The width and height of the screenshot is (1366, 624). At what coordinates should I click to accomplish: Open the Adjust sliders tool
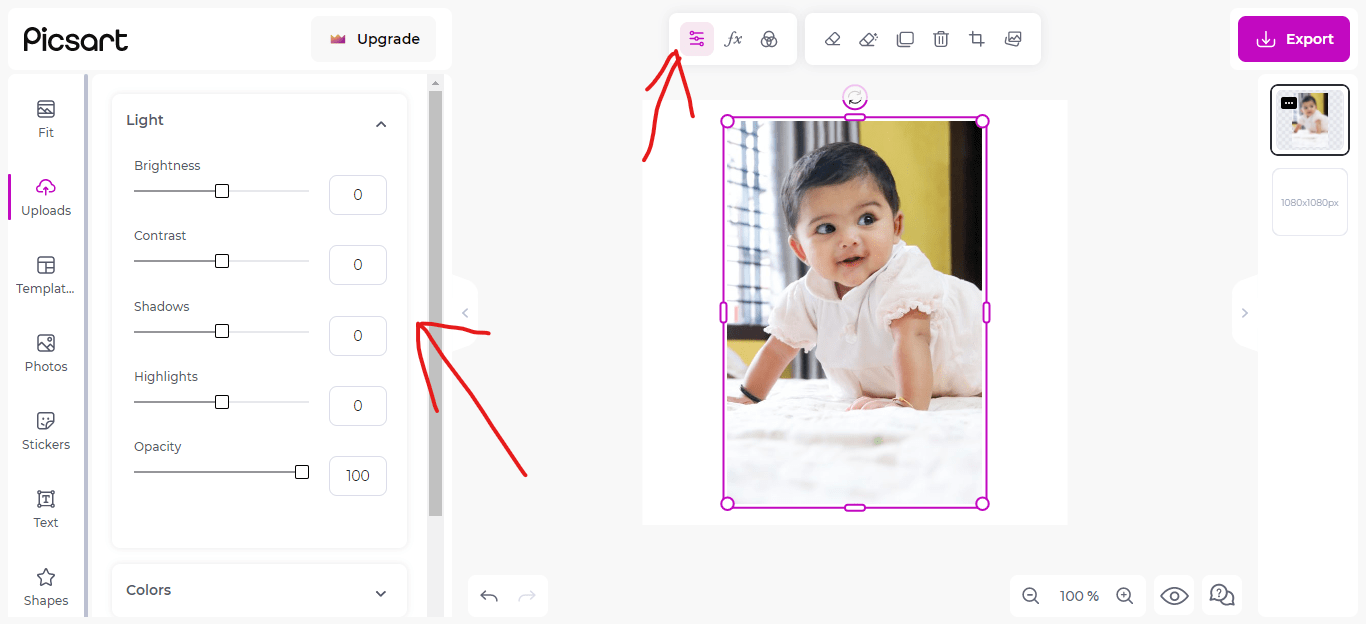click(x=697, y=39)
